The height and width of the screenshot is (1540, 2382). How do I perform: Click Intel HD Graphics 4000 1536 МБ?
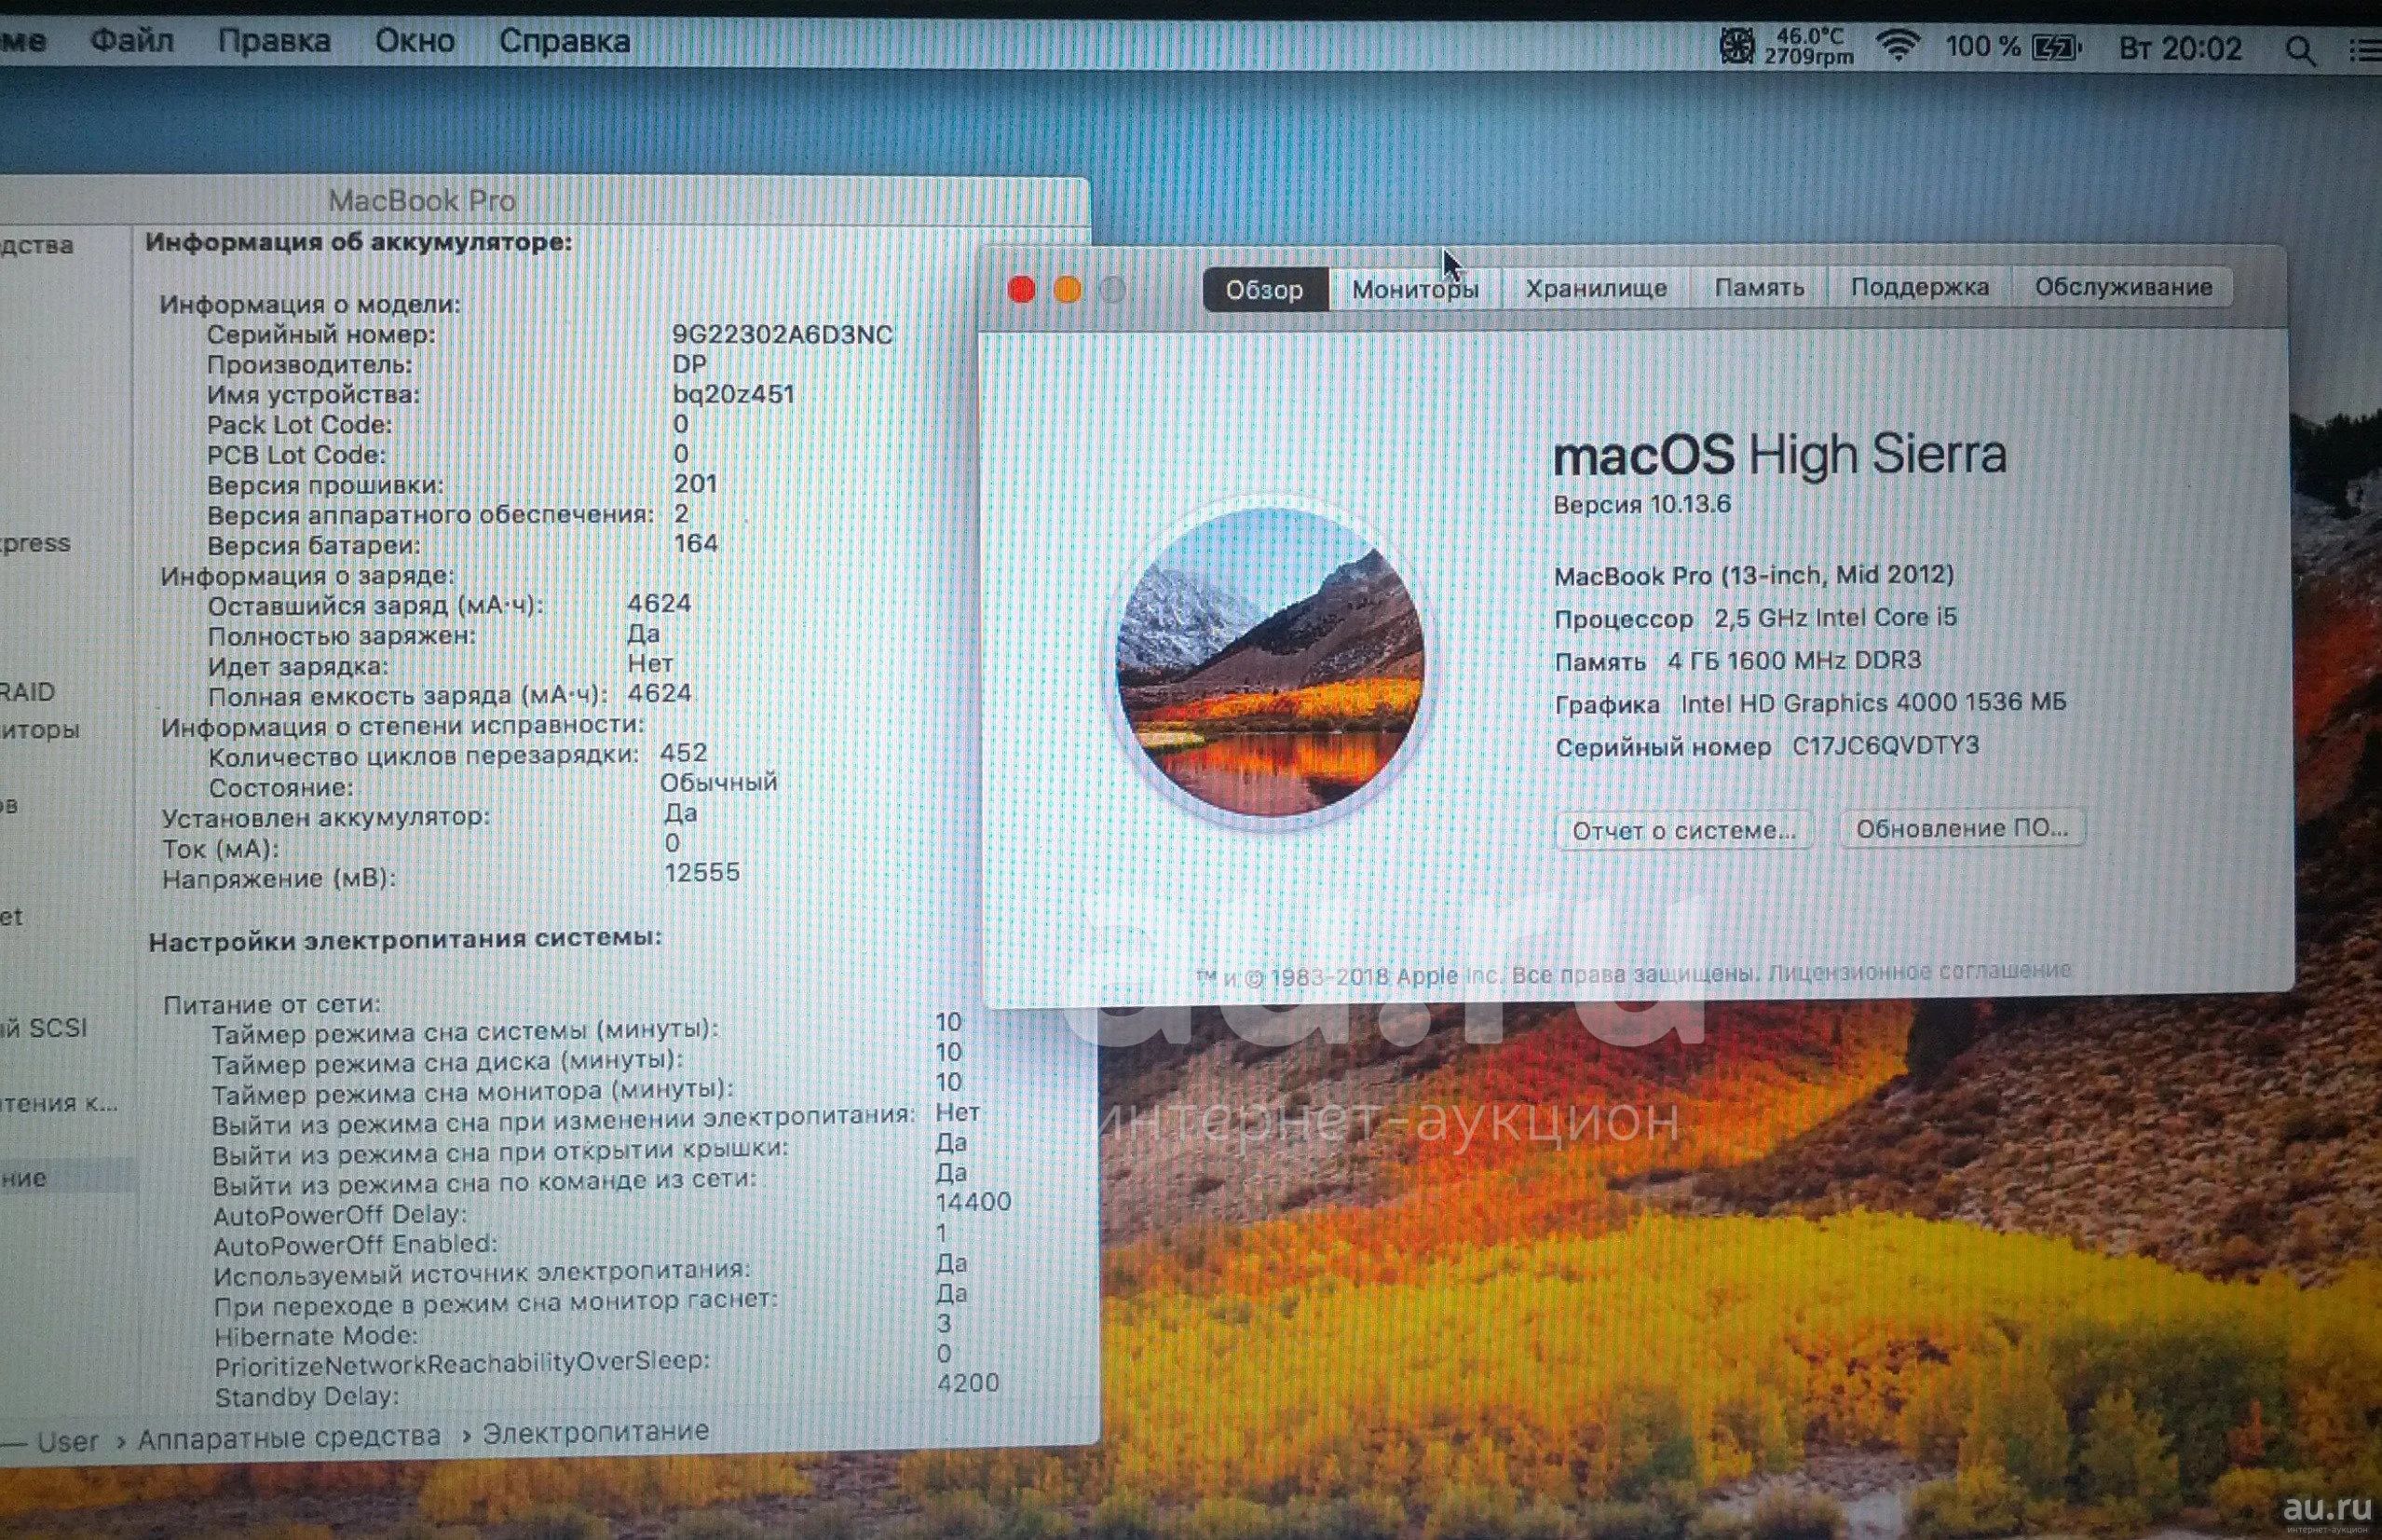1873,703
